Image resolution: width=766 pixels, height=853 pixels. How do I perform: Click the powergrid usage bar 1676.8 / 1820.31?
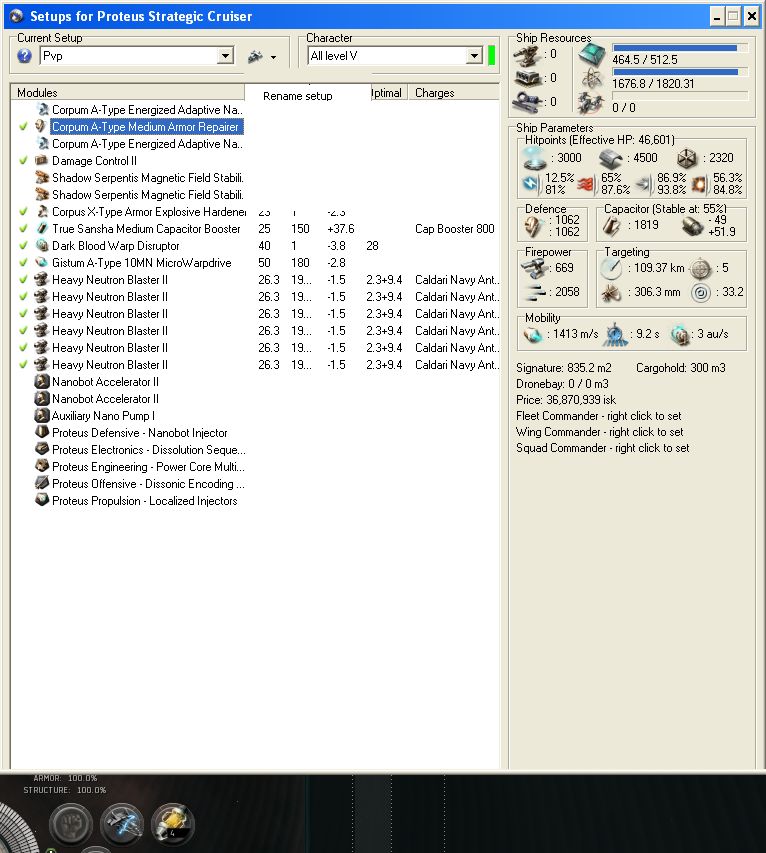[680, 72]
